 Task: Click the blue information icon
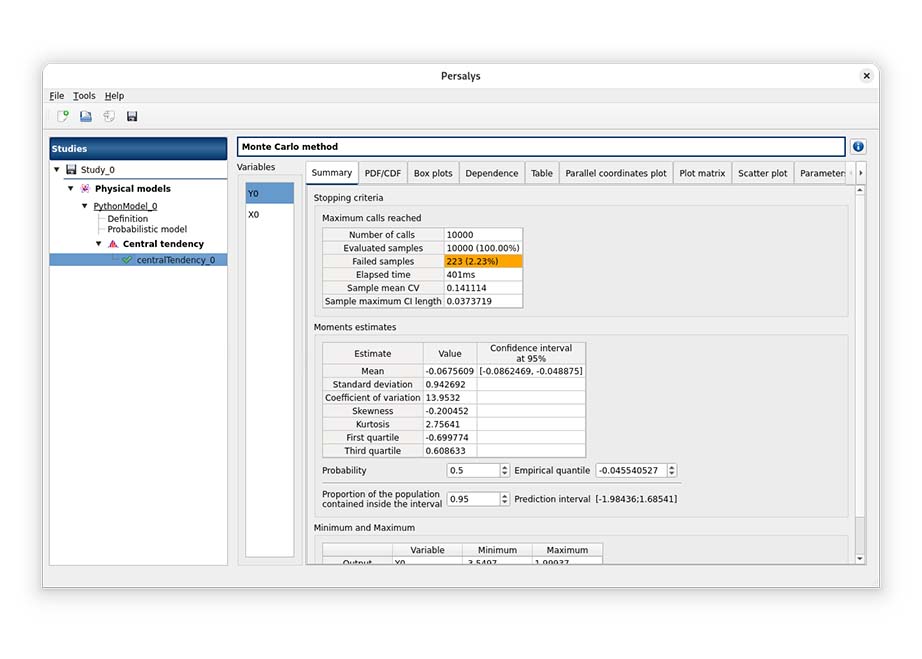858,147
